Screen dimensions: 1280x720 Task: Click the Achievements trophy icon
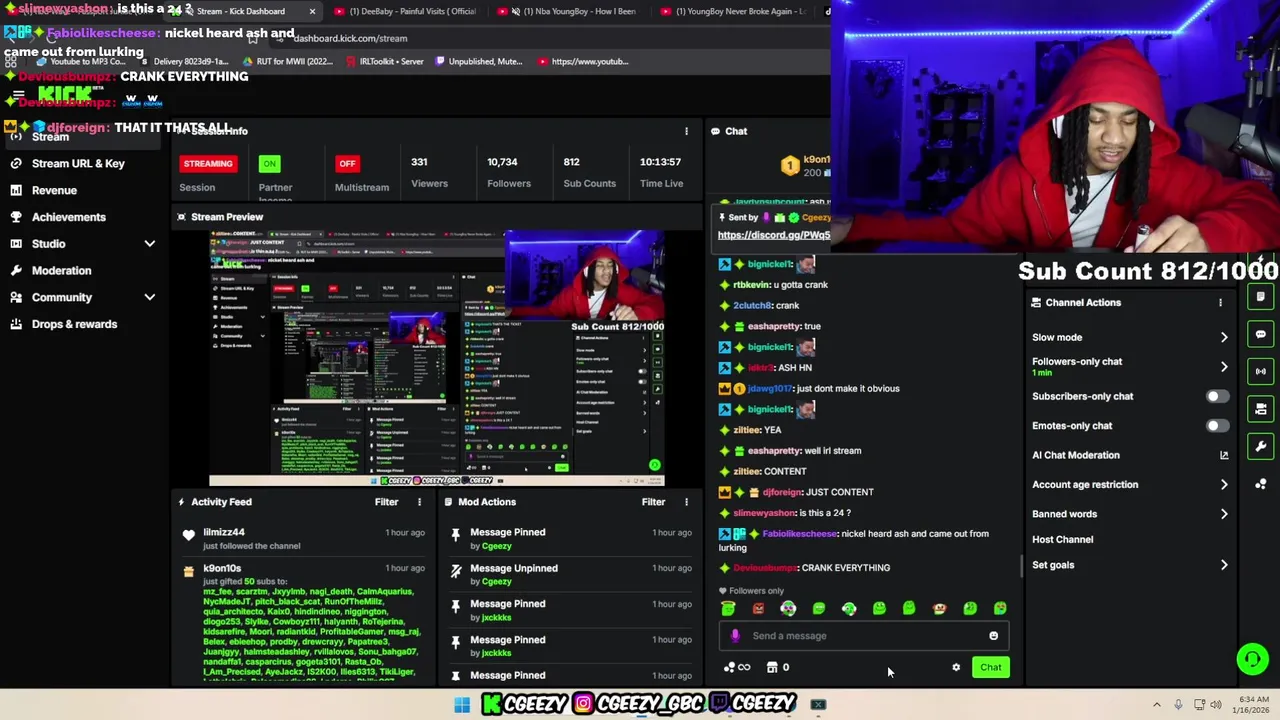pos(16,217)
